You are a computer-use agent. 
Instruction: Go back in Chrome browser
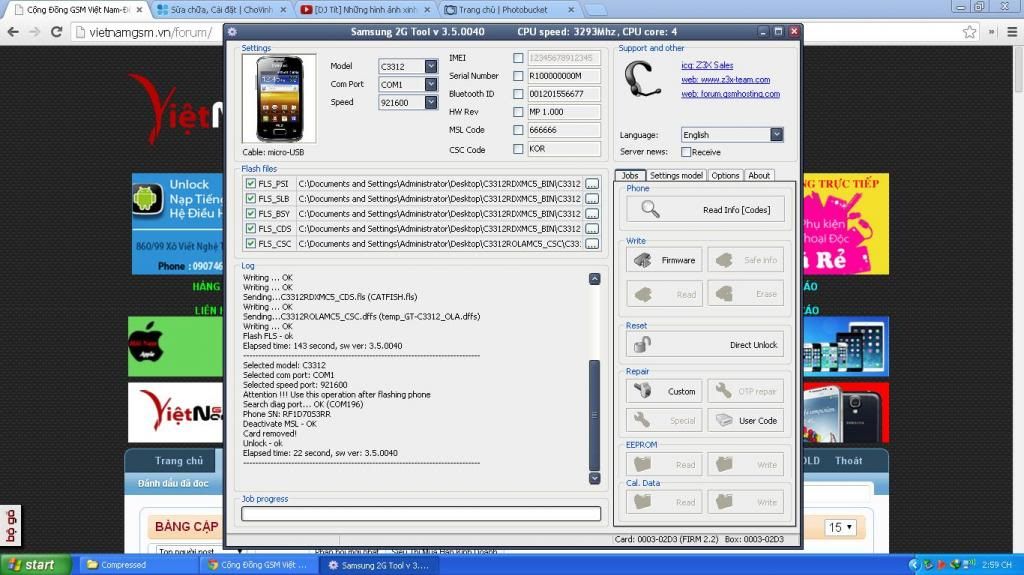click(13, 31)
